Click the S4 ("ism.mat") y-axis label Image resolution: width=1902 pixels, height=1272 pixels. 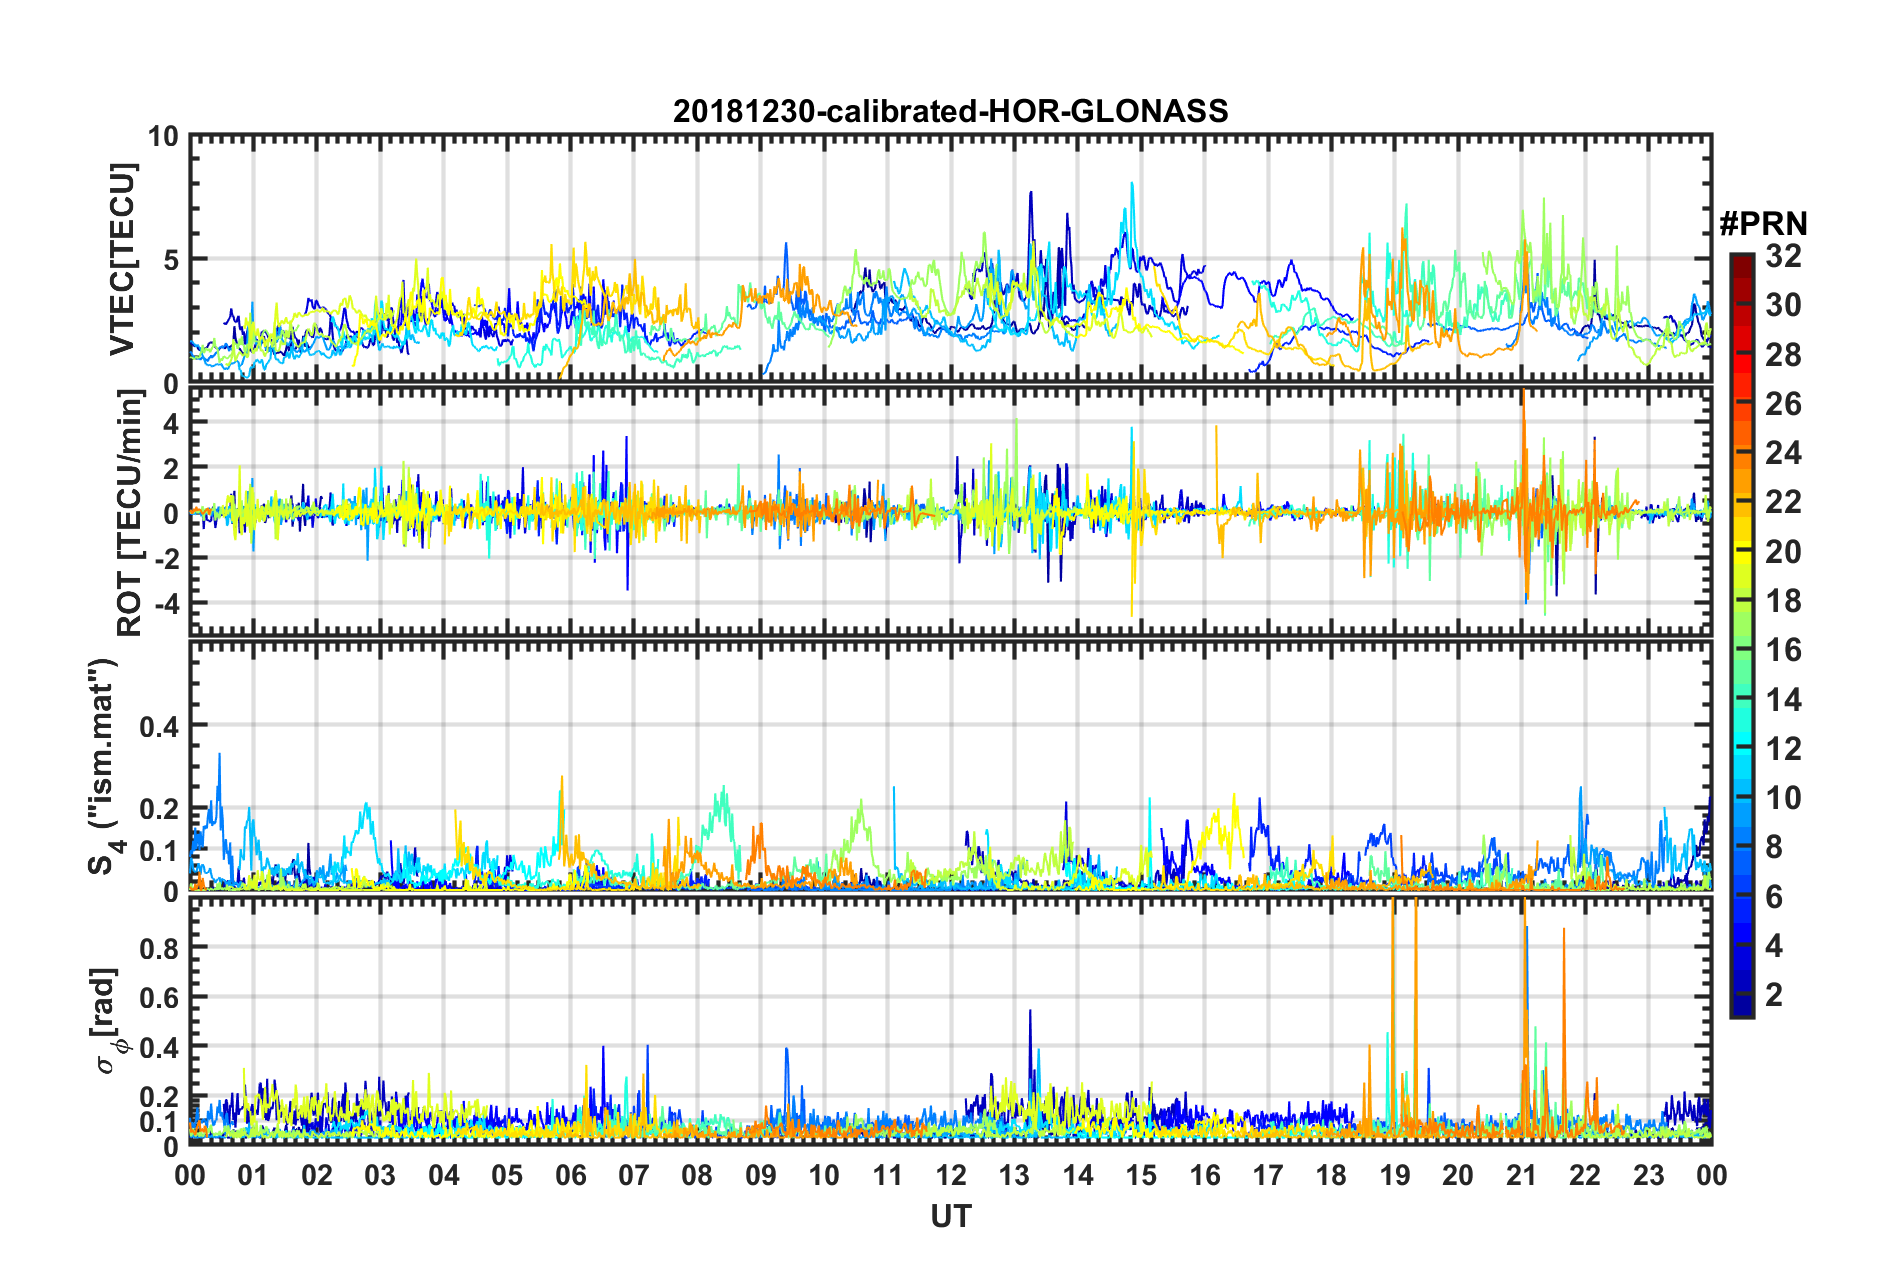[104, 766]
